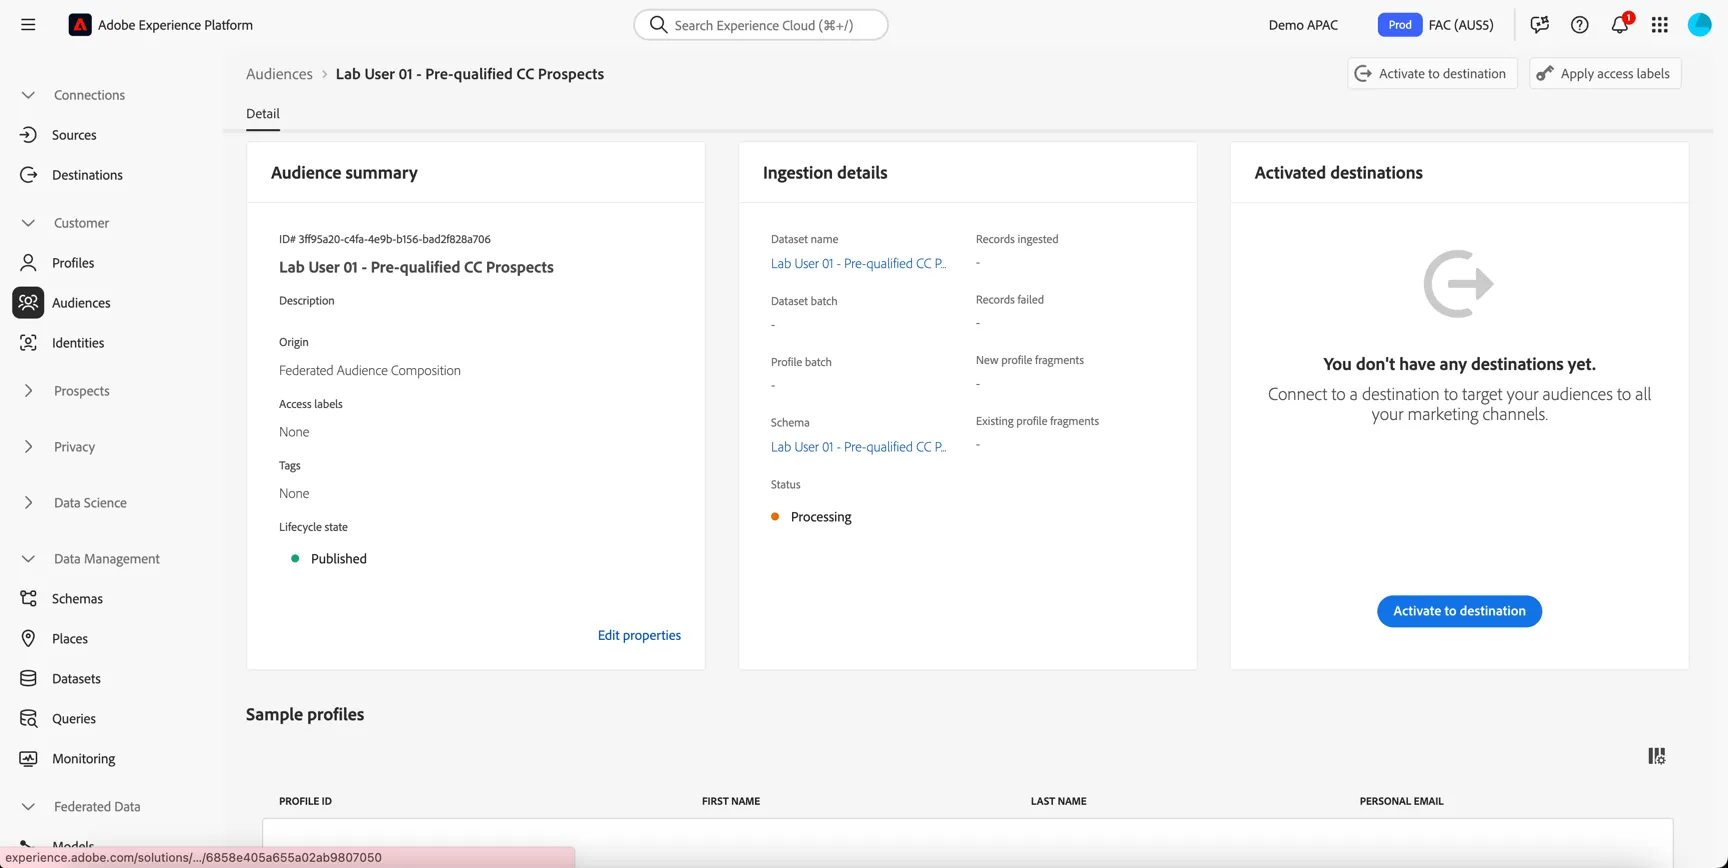Image resolution: width=1728 pixels, height=868 pixels.
Task: Open Identities in the sidebar
Action: (x=78, y=343)
